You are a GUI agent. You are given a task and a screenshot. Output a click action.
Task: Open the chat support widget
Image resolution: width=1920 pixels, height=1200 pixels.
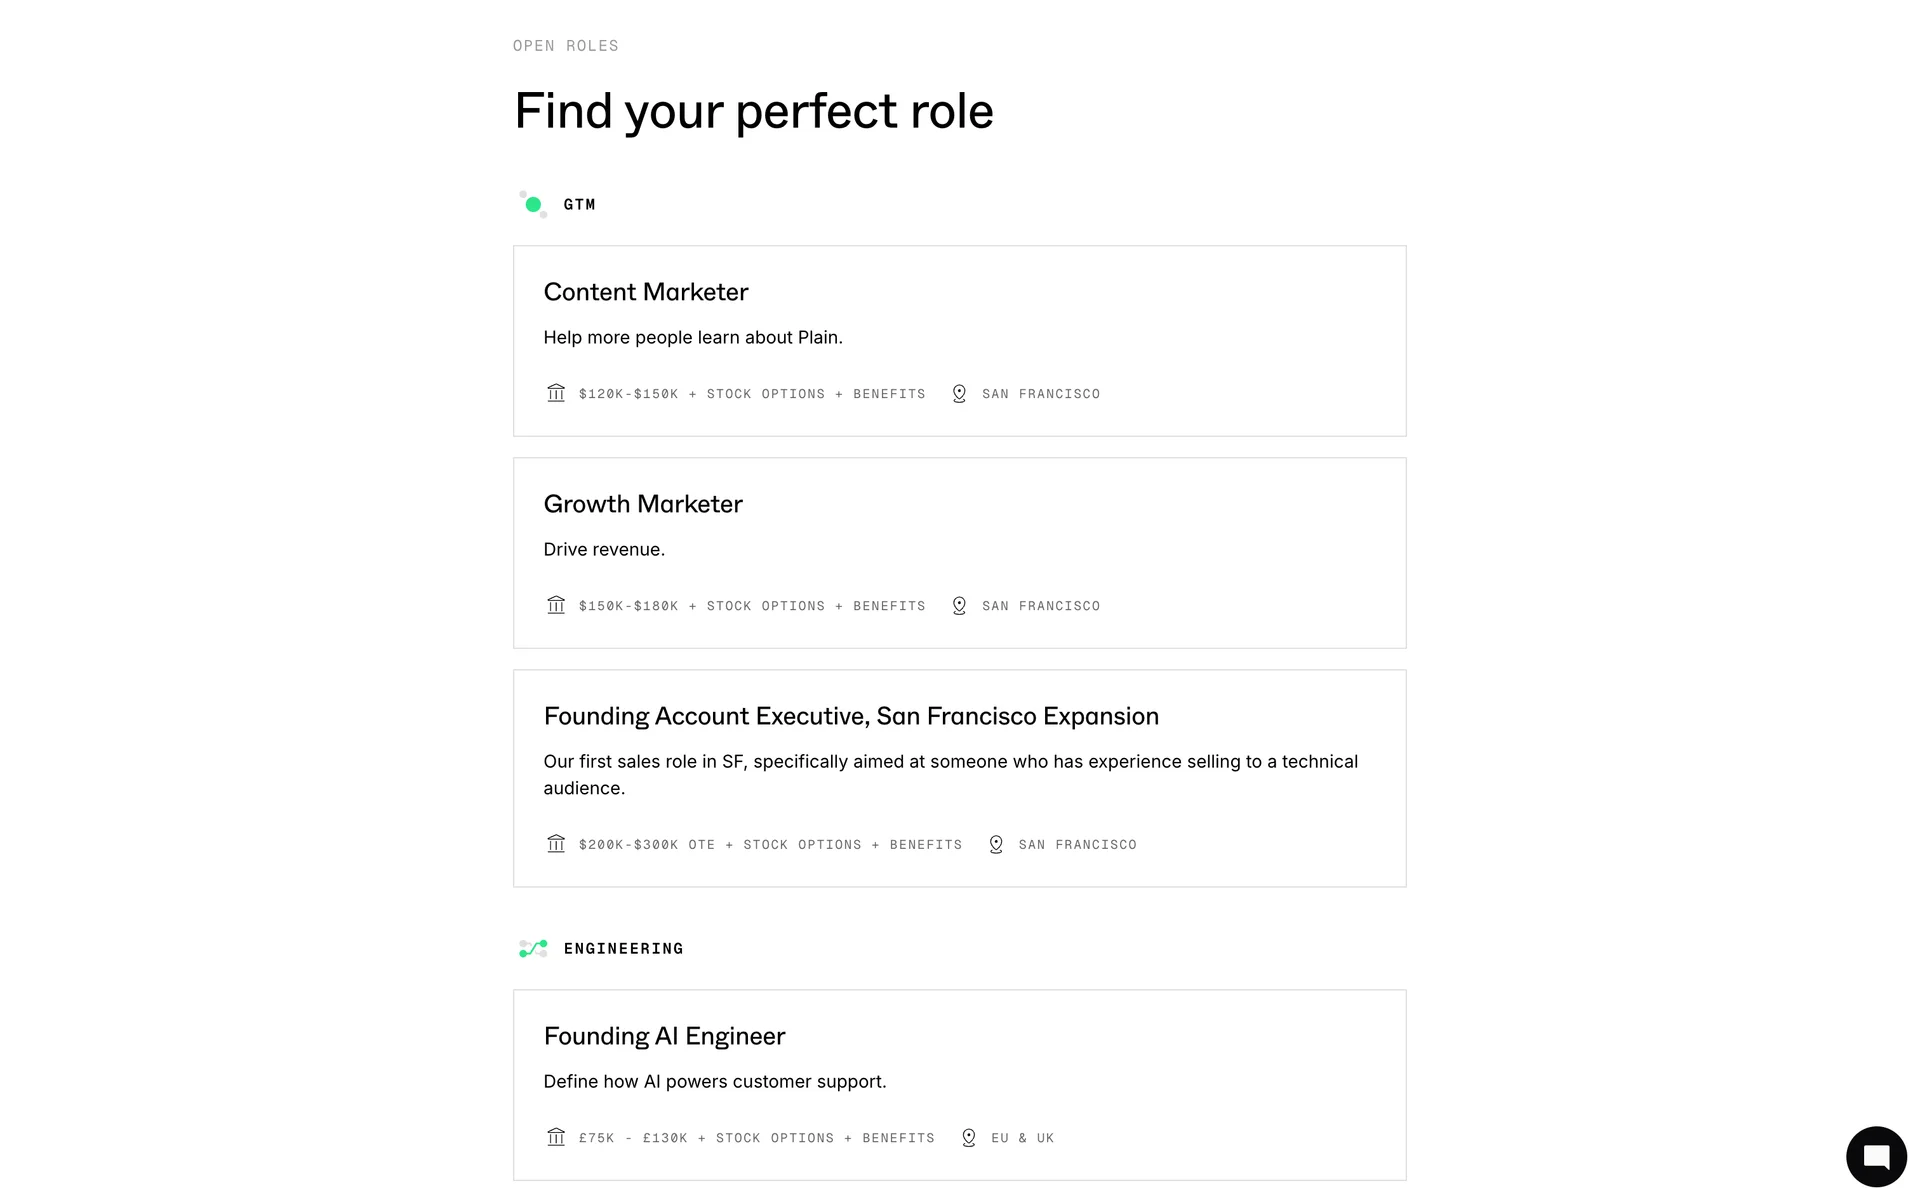click(1876, 1156)
